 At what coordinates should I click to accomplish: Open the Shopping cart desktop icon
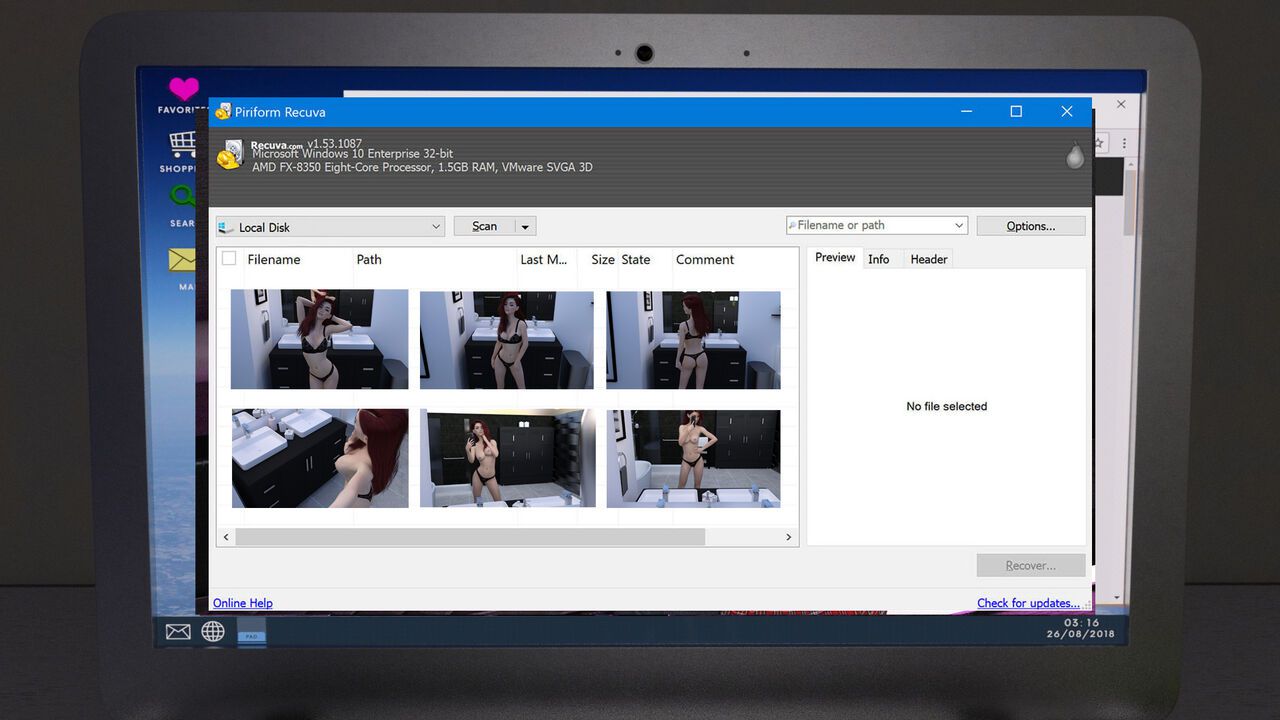(182, 144)
